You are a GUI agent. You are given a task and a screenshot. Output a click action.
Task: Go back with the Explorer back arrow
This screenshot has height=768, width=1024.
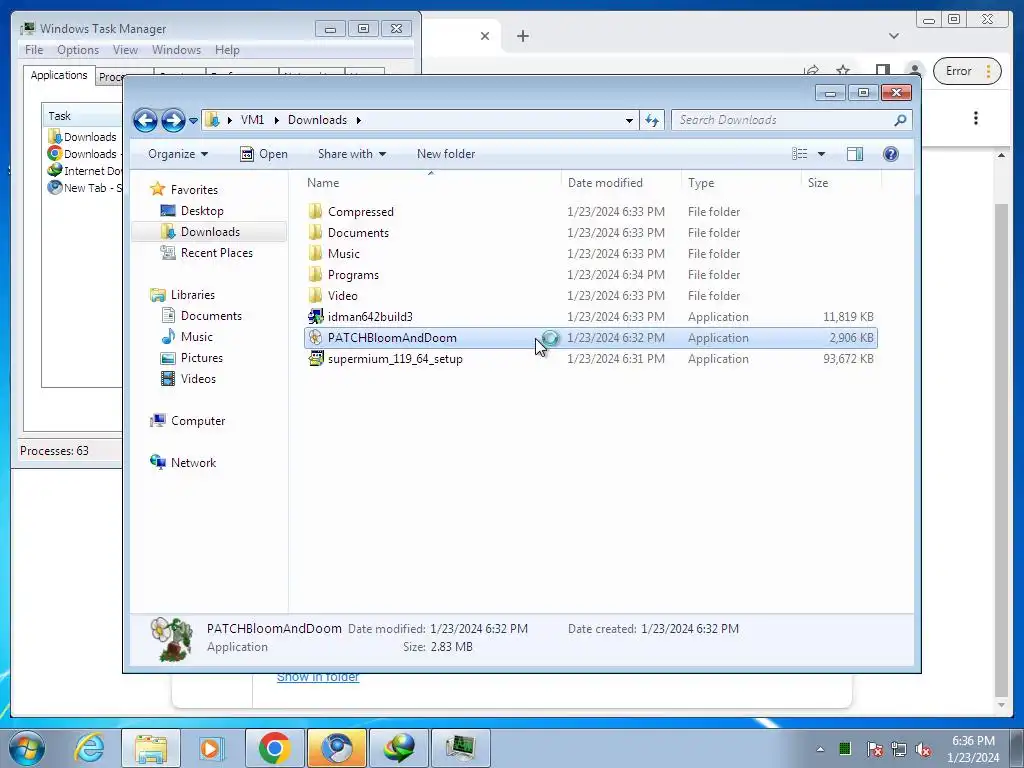145,120
